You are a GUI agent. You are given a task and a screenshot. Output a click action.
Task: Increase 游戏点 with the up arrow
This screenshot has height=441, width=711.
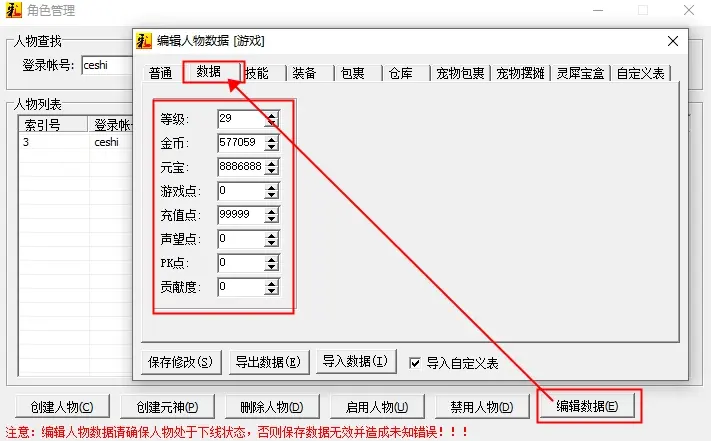(271, 187)
